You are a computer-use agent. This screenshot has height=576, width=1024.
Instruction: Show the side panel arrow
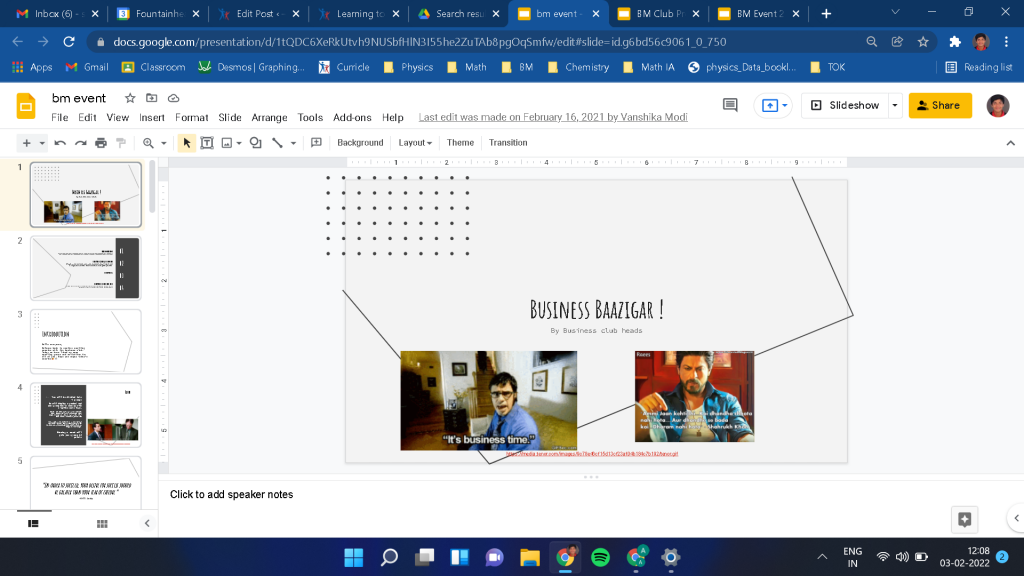click(1016, 519)
